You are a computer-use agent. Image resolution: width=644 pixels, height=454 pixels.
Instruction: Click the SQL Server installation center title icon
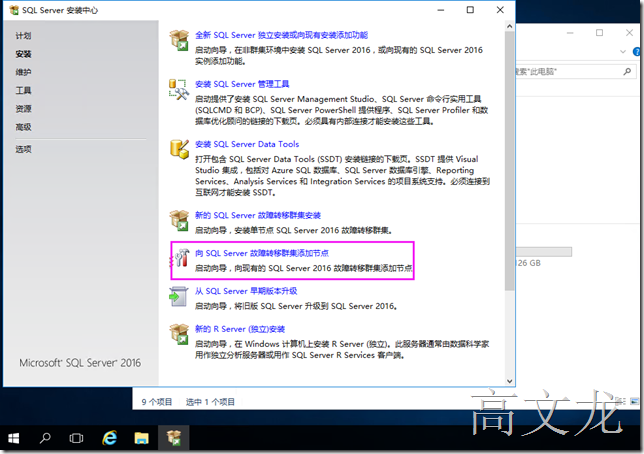[14, 10]
